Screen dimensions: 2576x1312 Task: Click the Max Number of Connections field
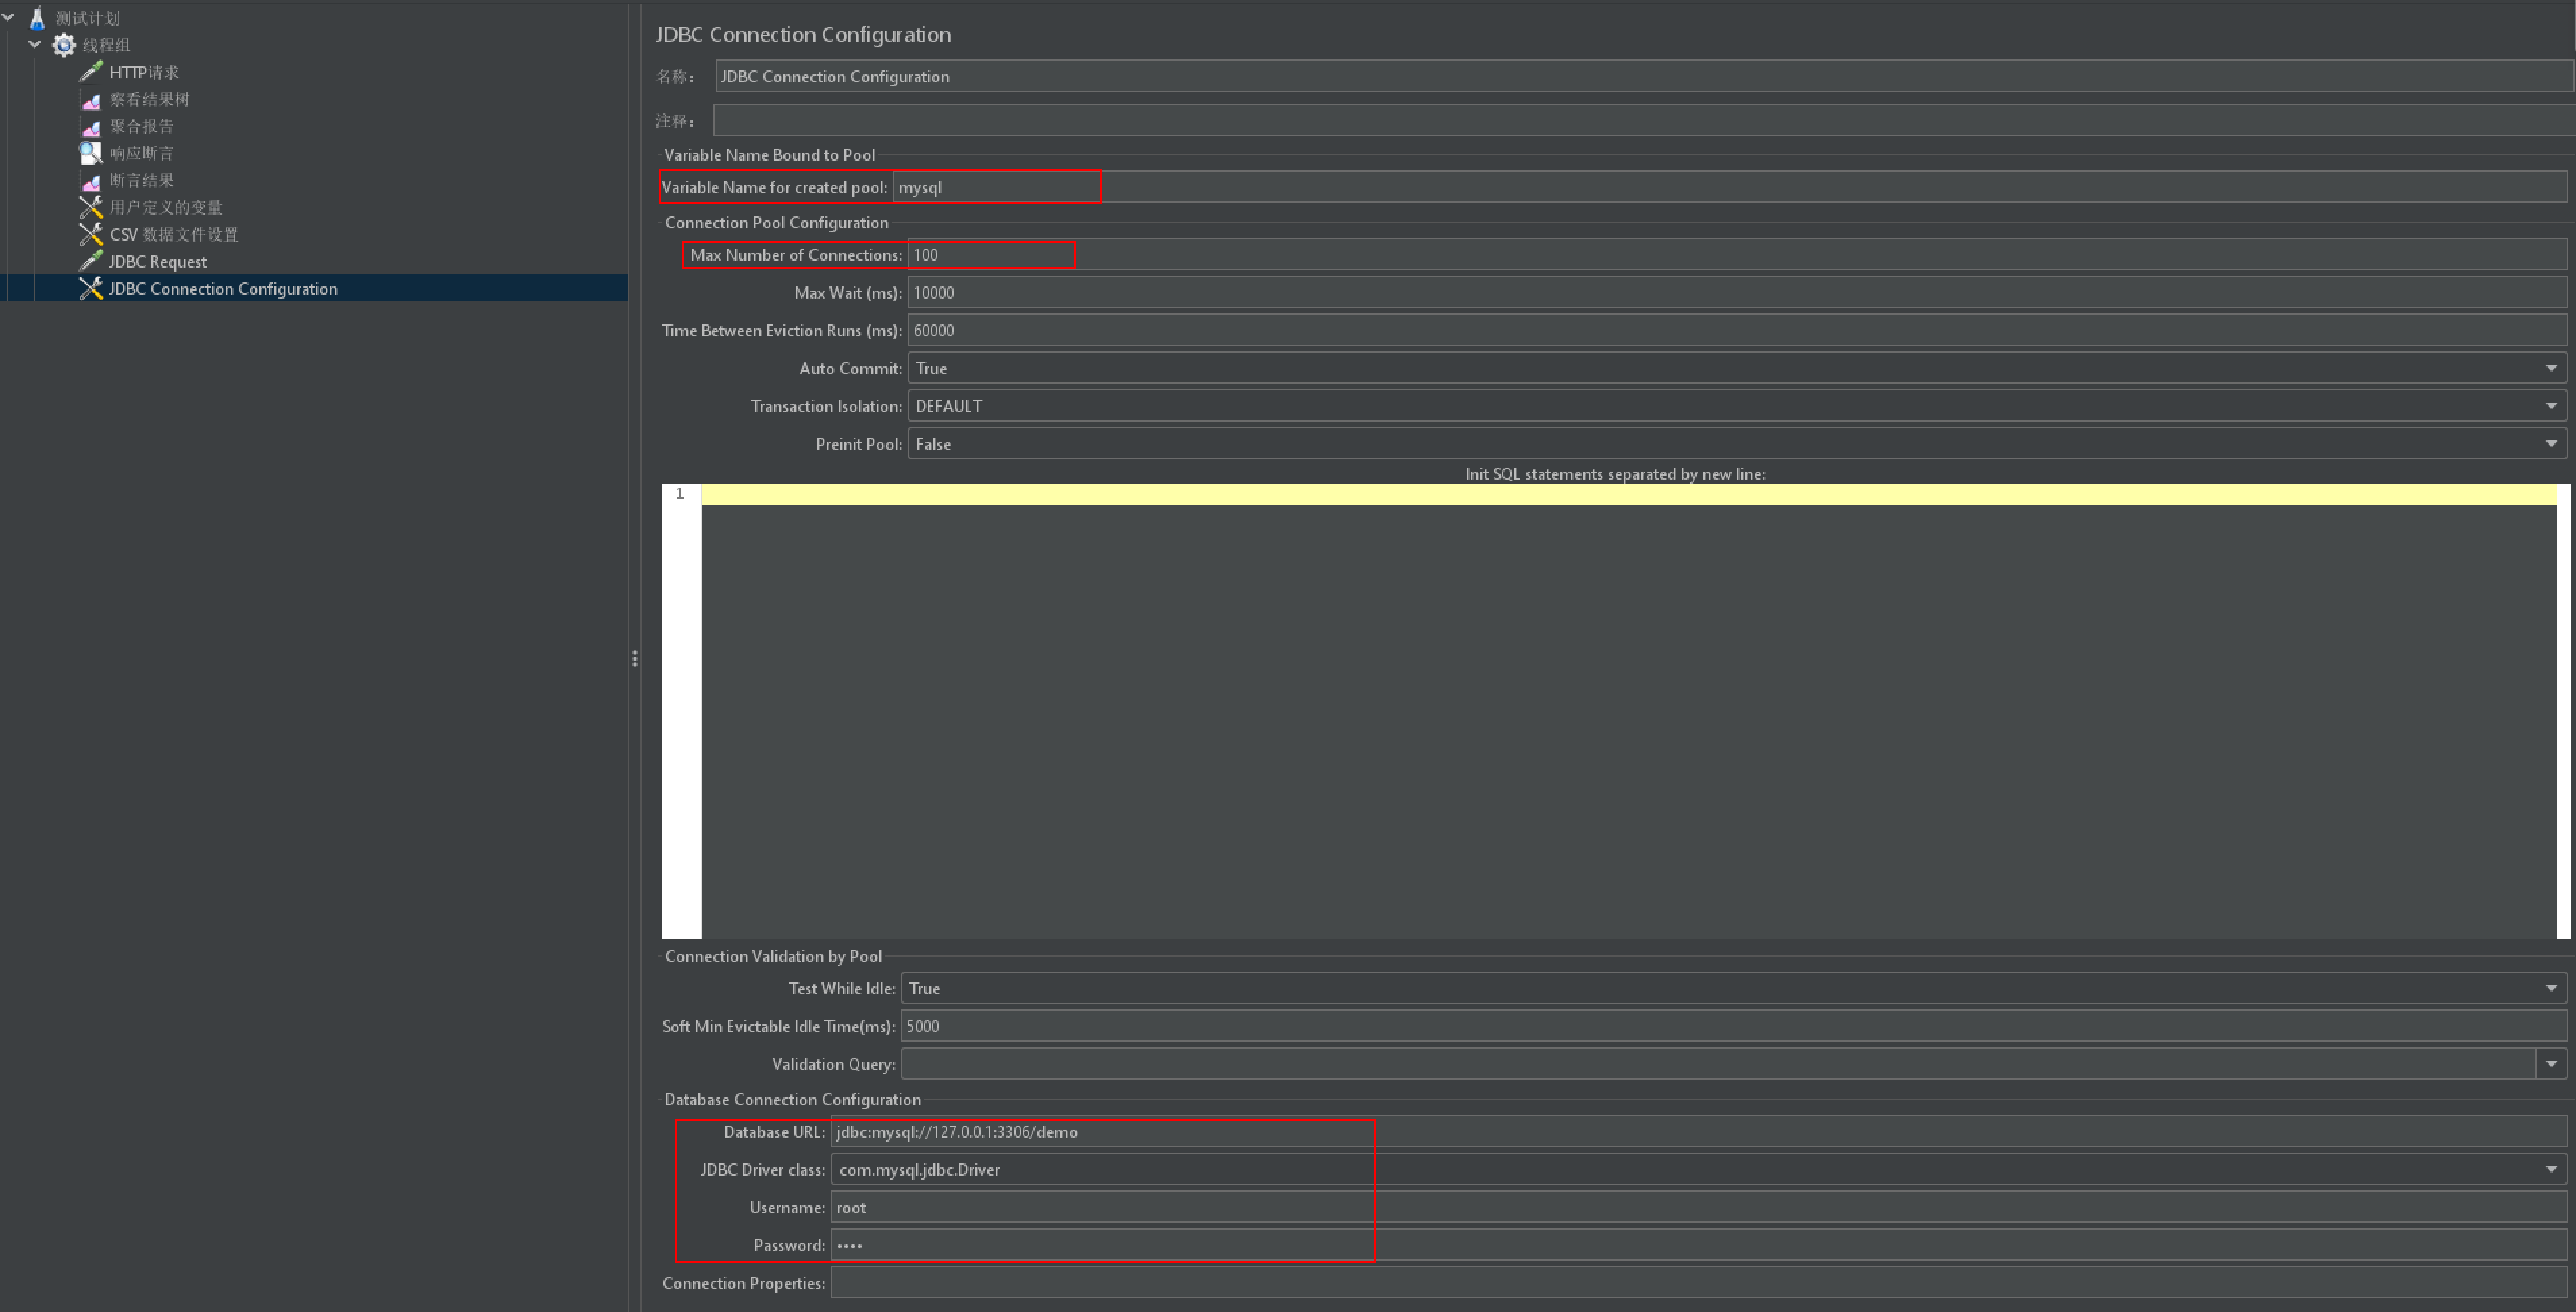tap(1737, 255)
